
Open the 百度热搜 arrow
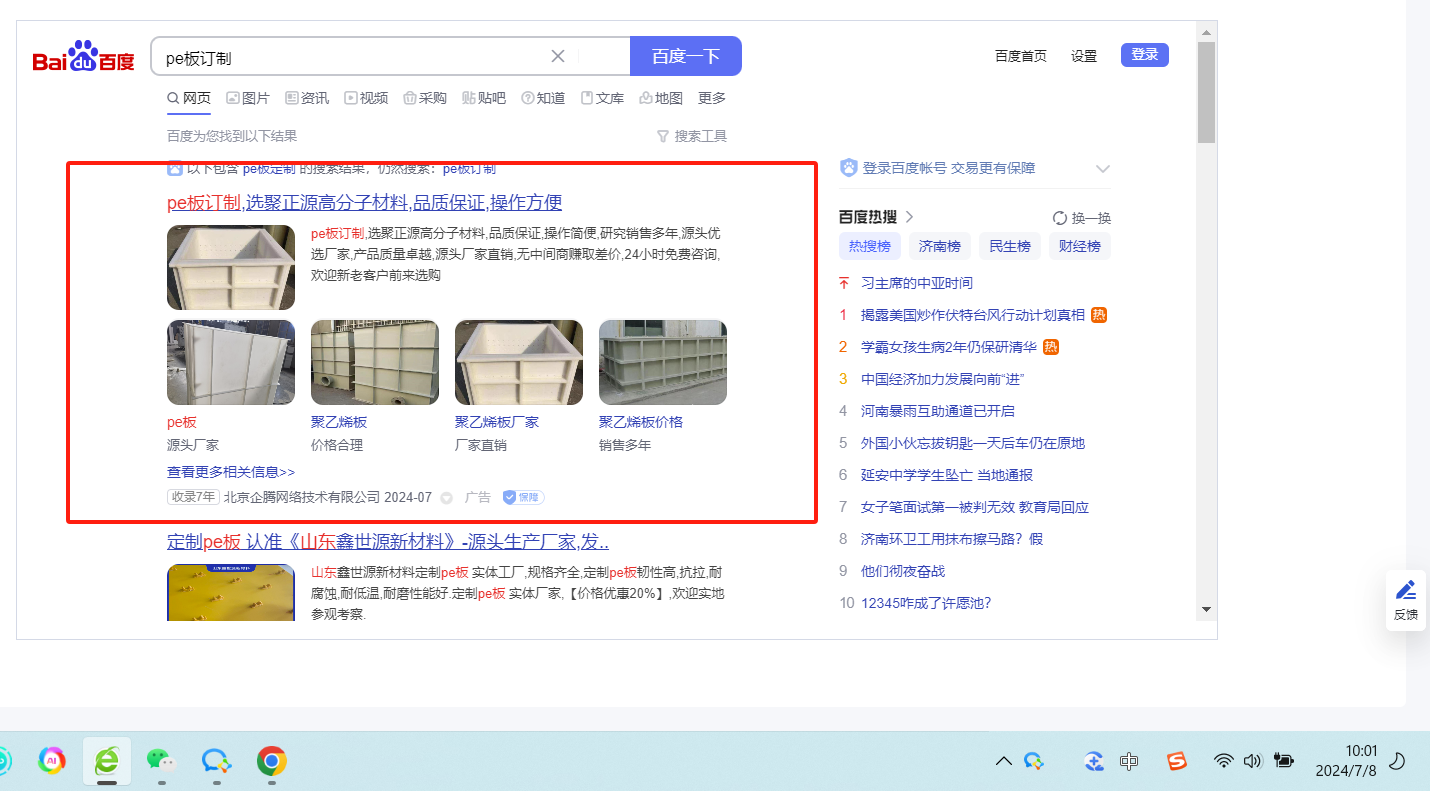[x=909, y=217]
